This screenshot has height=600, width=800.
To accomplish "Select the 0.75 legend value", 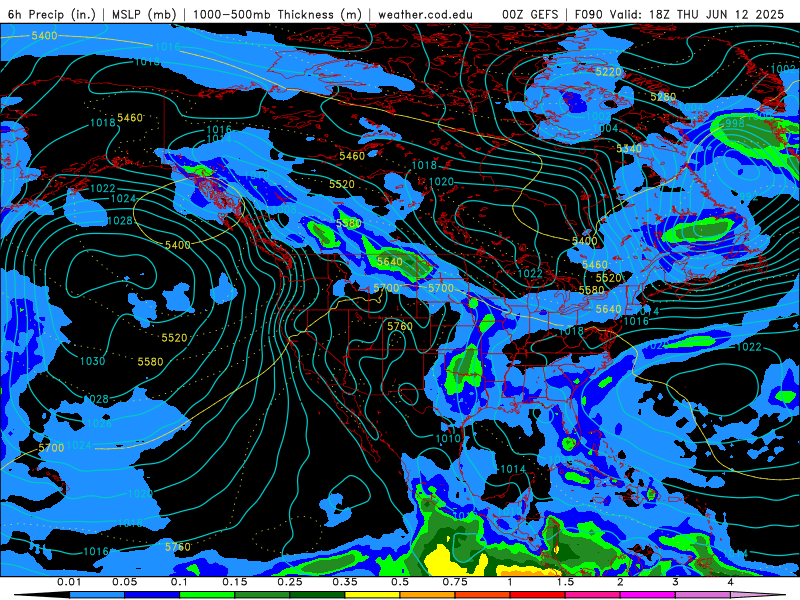I will click(x=455, y=582).
